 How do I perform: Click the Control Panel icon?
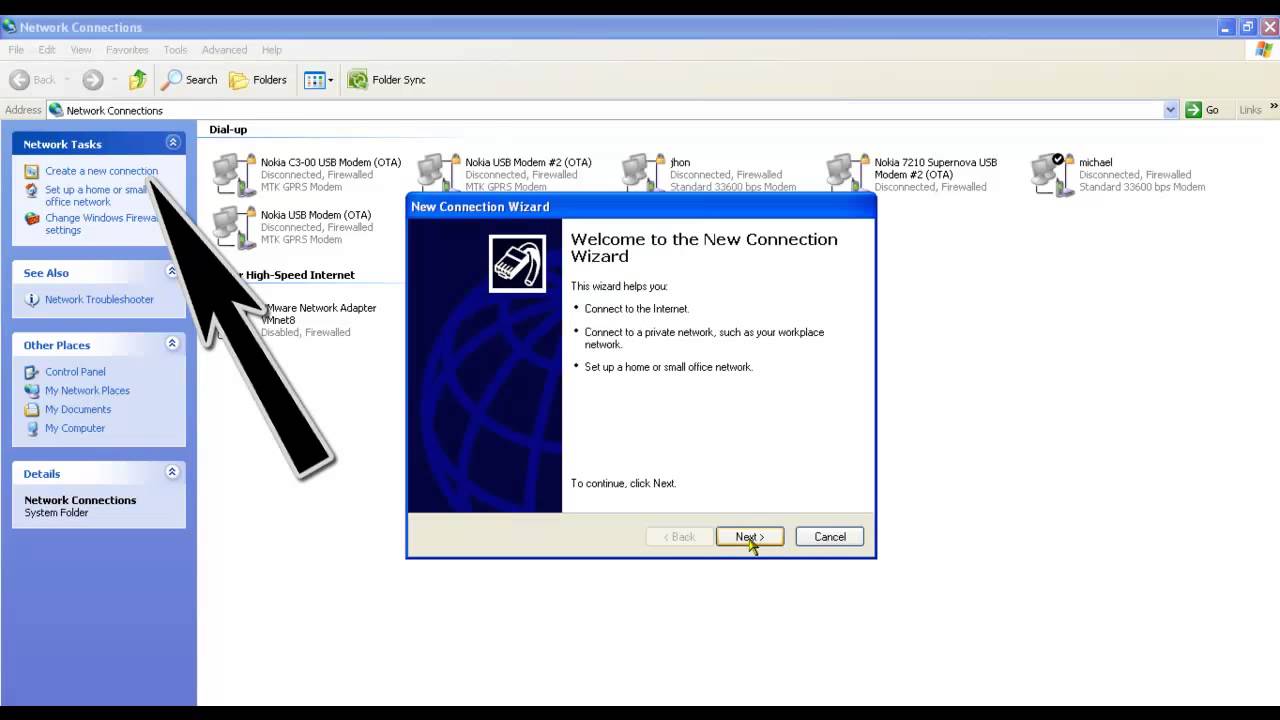coord(32,372)
